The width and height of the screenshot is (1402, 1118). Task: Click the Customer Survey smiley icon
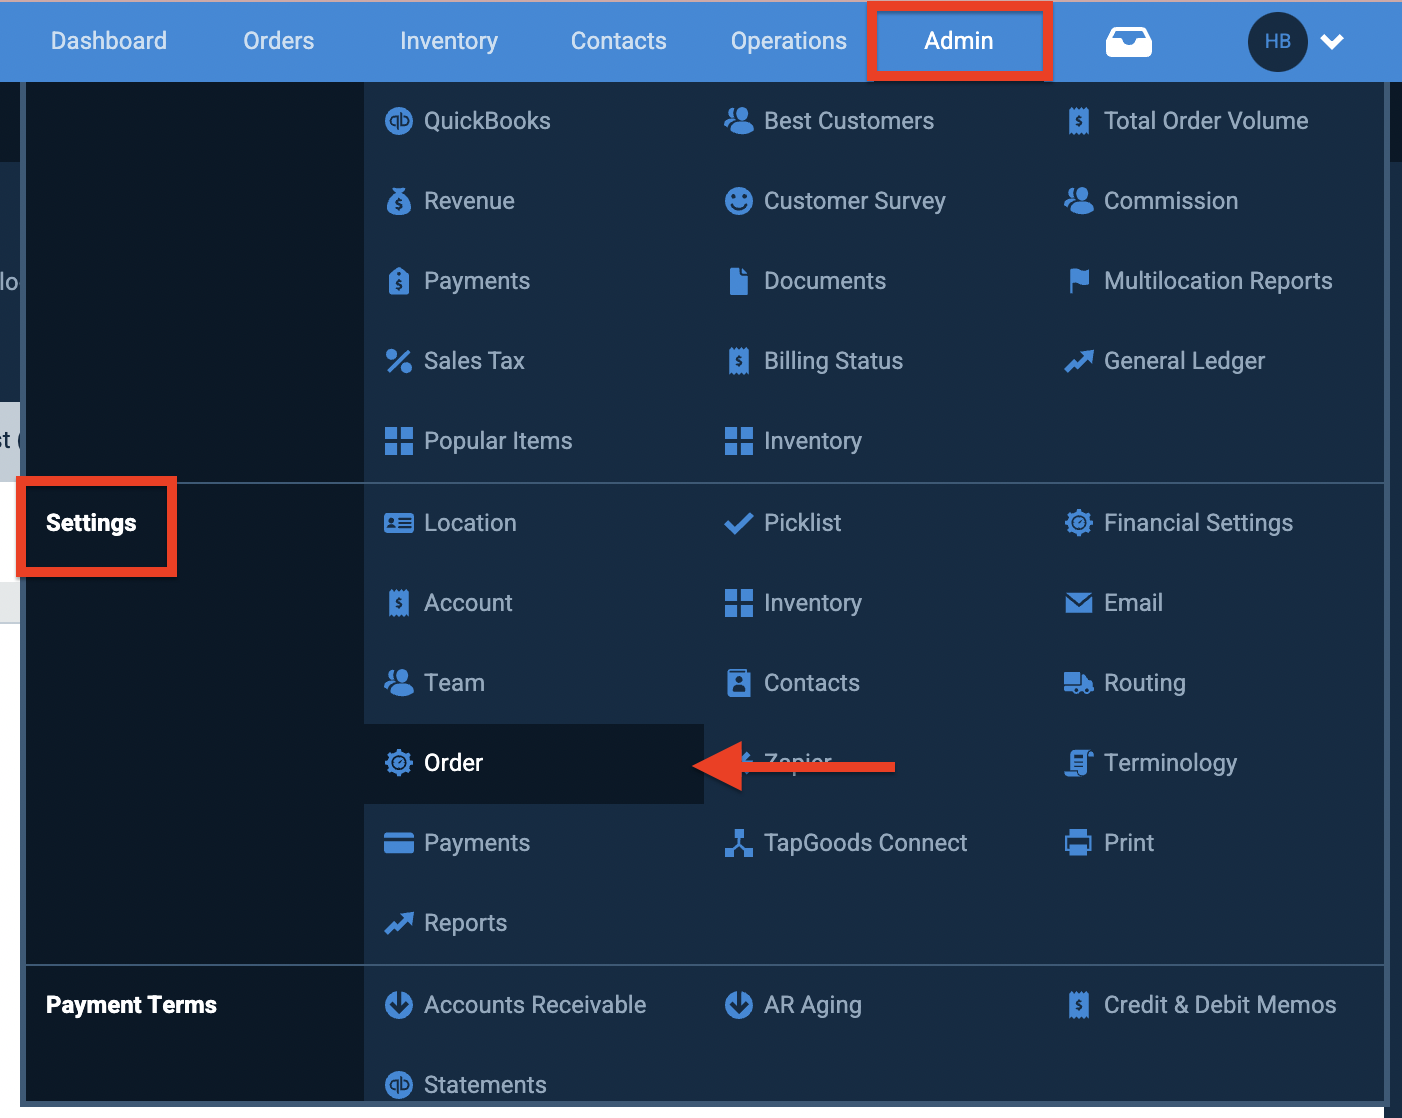[739, 201]
